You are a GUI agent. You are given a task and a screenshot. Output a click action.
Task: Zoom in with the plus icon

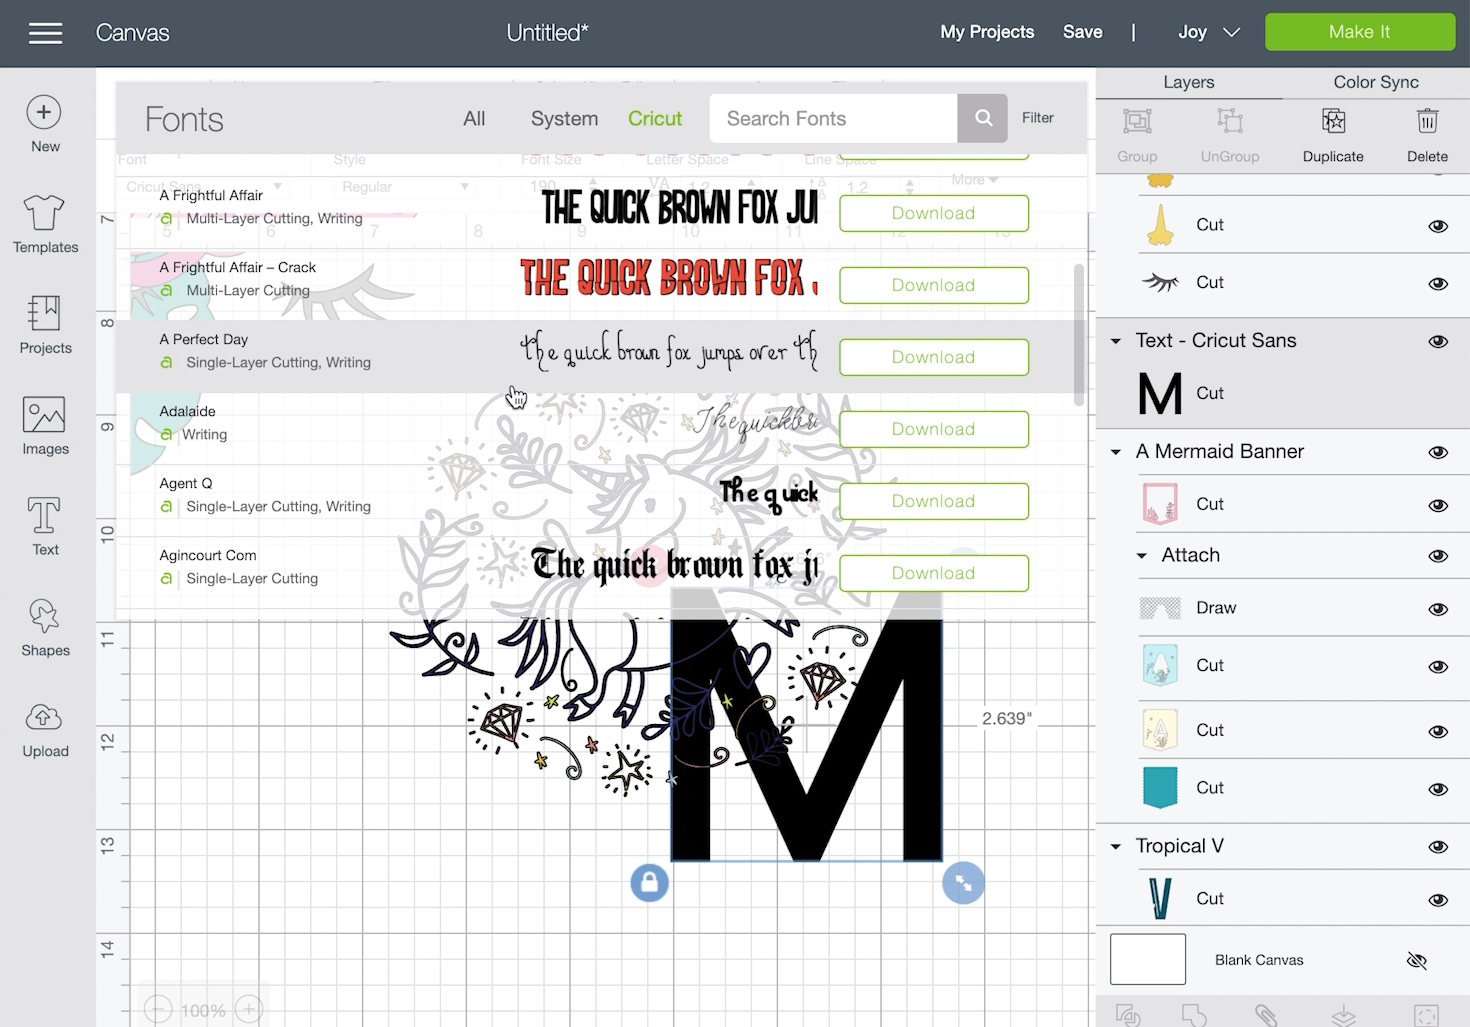point(249,1010)
